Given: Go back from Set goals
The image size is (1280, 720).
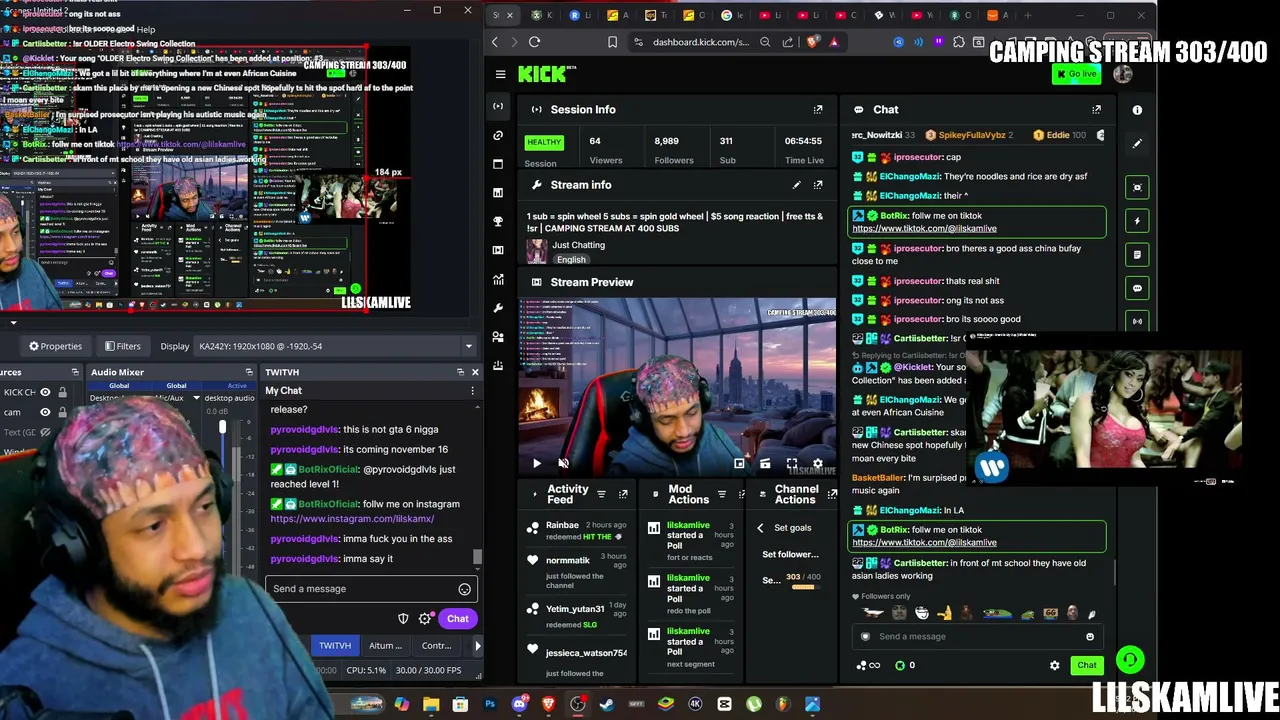Looking at the screenshot, I should click(x=760, y=528).
